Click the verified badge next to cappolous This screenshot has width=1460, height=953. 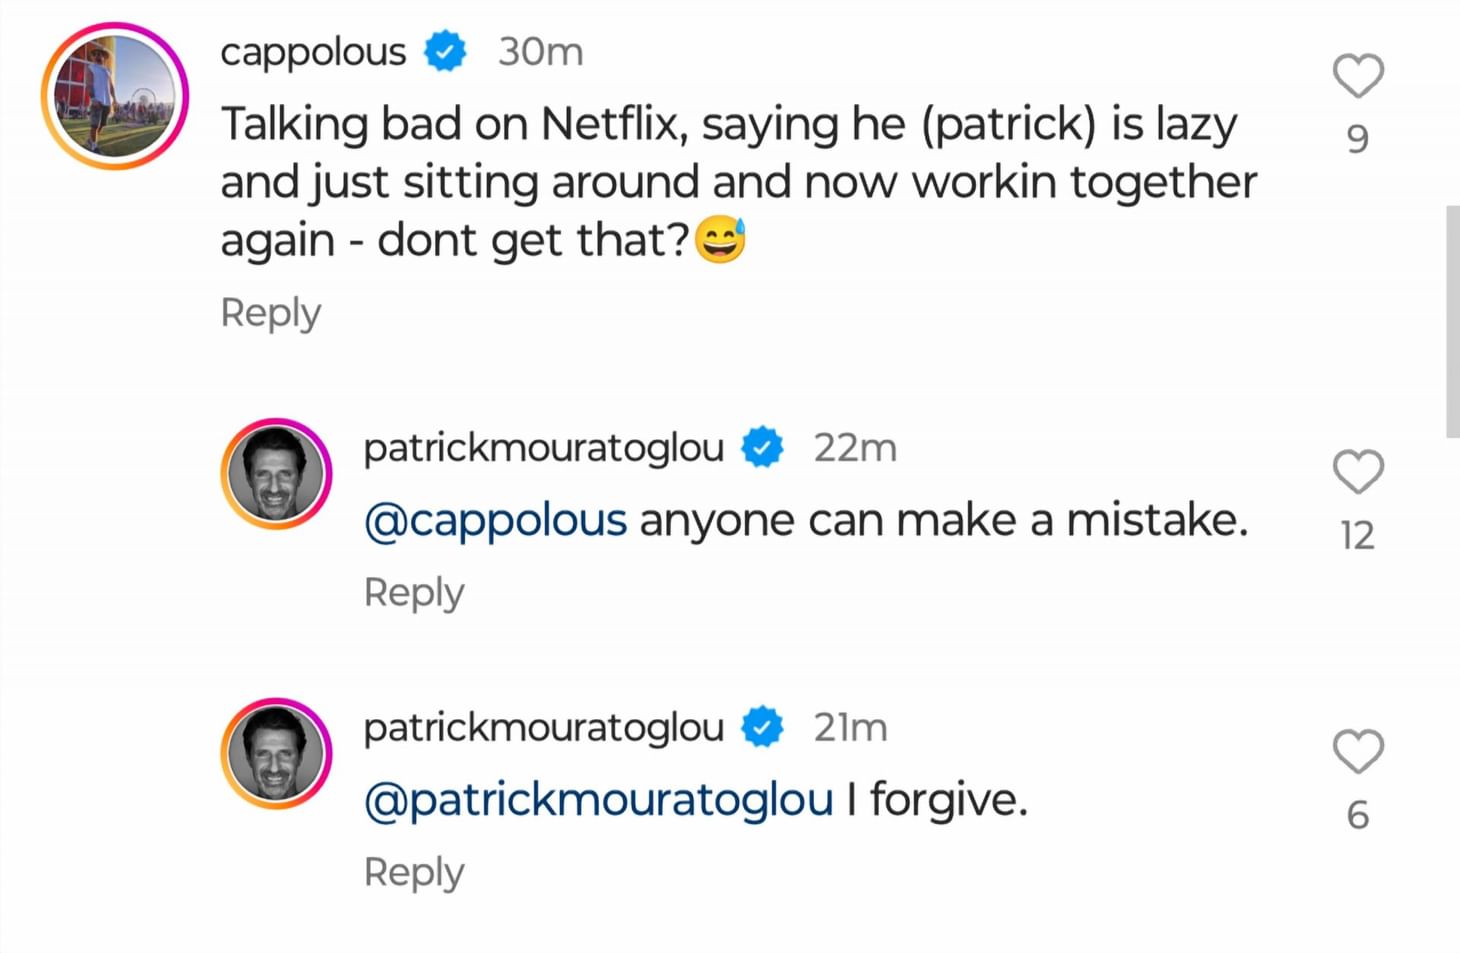click(x=444, y=52)
